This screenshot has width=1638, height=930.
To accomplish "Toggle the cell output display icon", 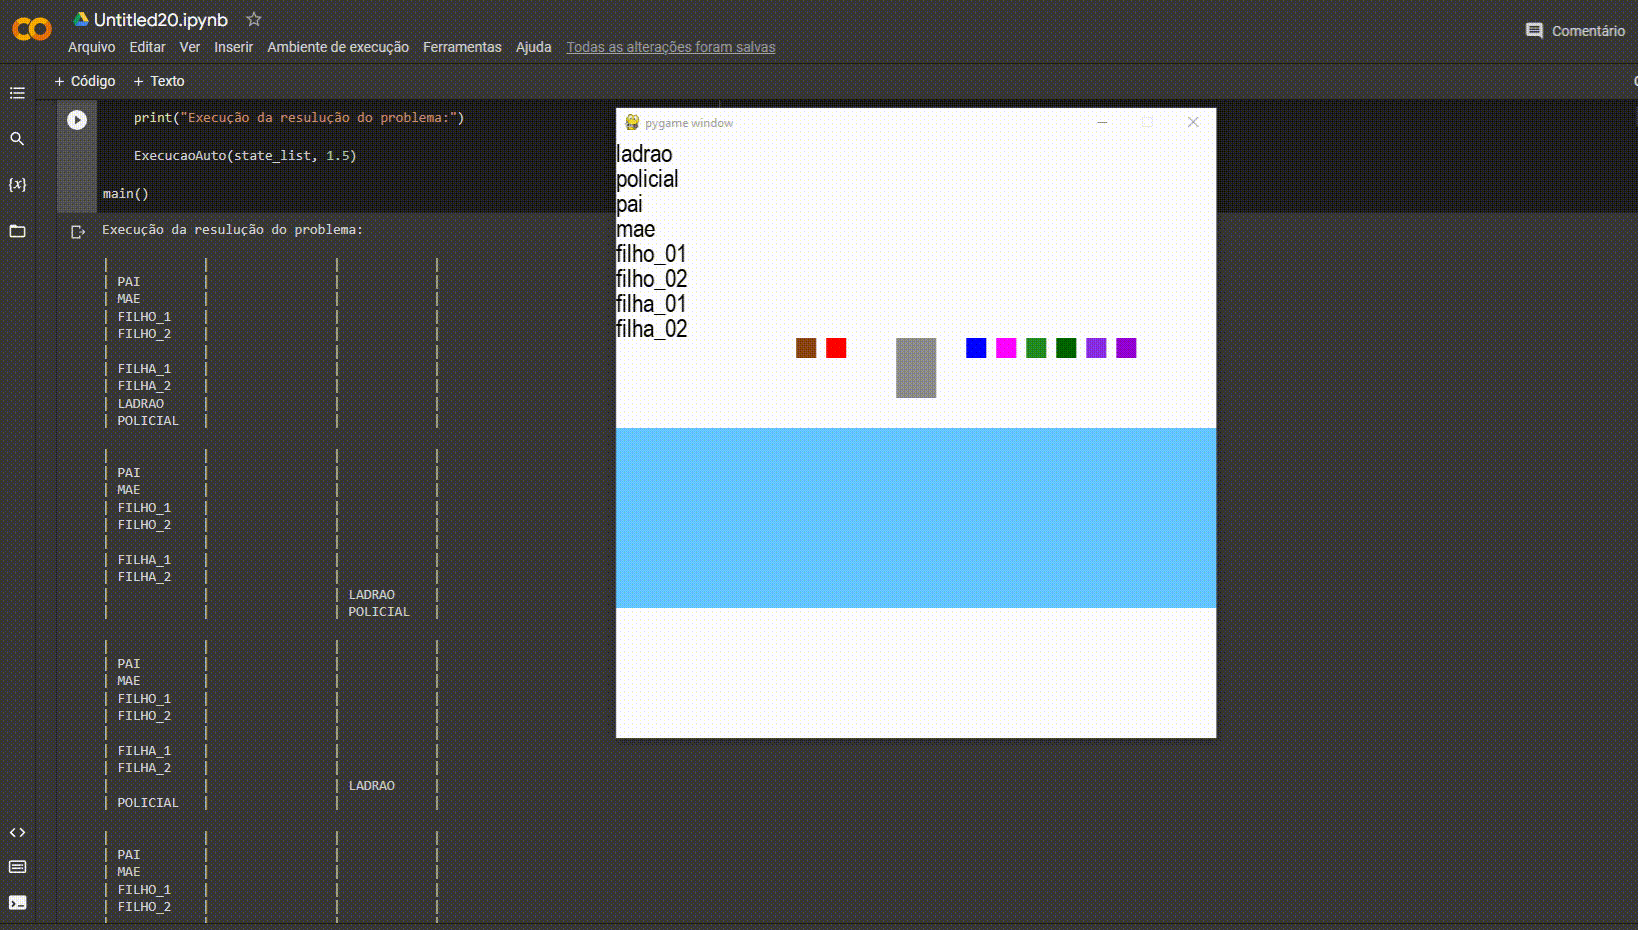I will click(x=78, y=231).
